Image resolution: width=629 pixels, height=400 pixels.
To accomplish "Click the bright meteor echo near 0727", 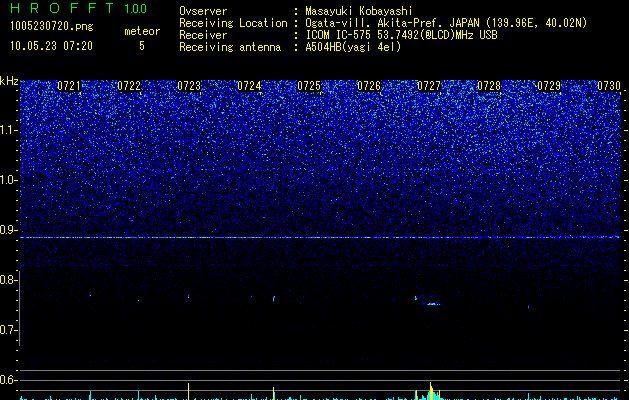I will 431,304.
